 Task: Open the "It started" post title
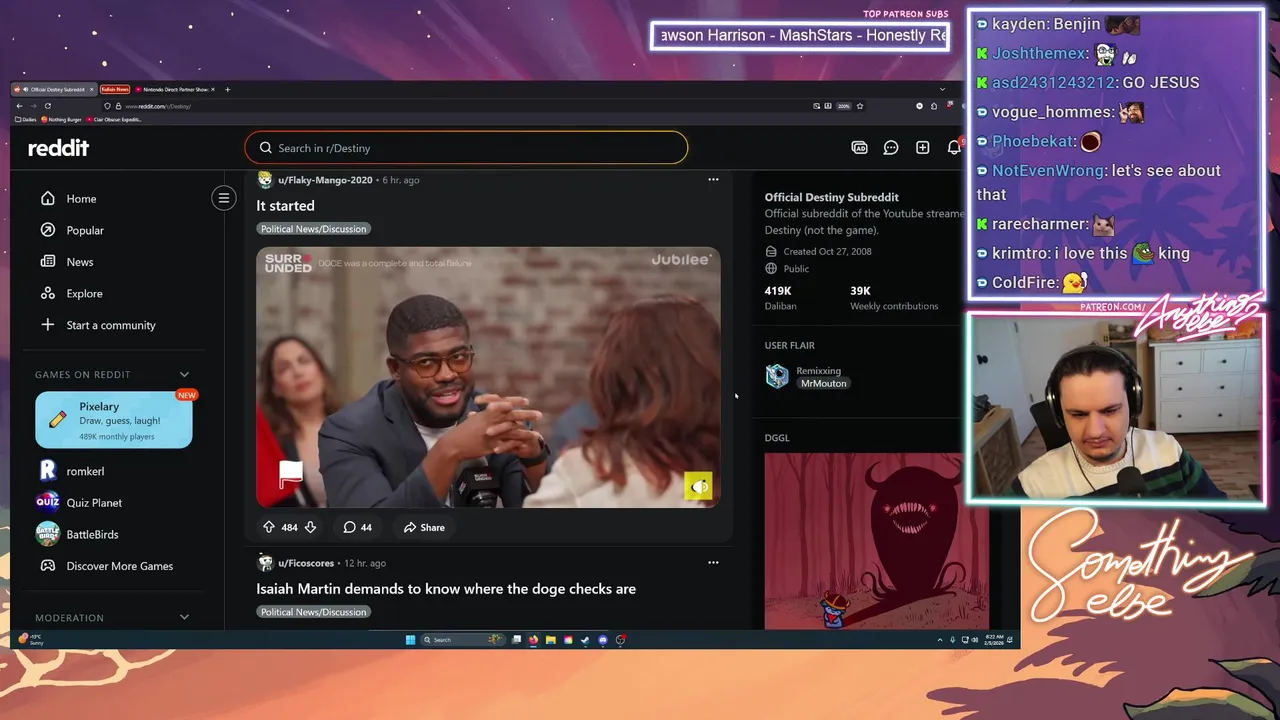[x=285, y=206]
